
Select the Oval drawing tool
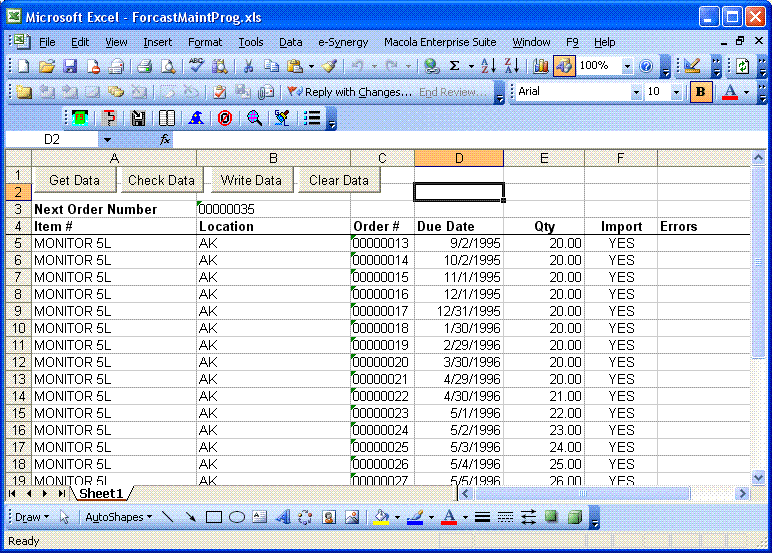coord(237,517)
